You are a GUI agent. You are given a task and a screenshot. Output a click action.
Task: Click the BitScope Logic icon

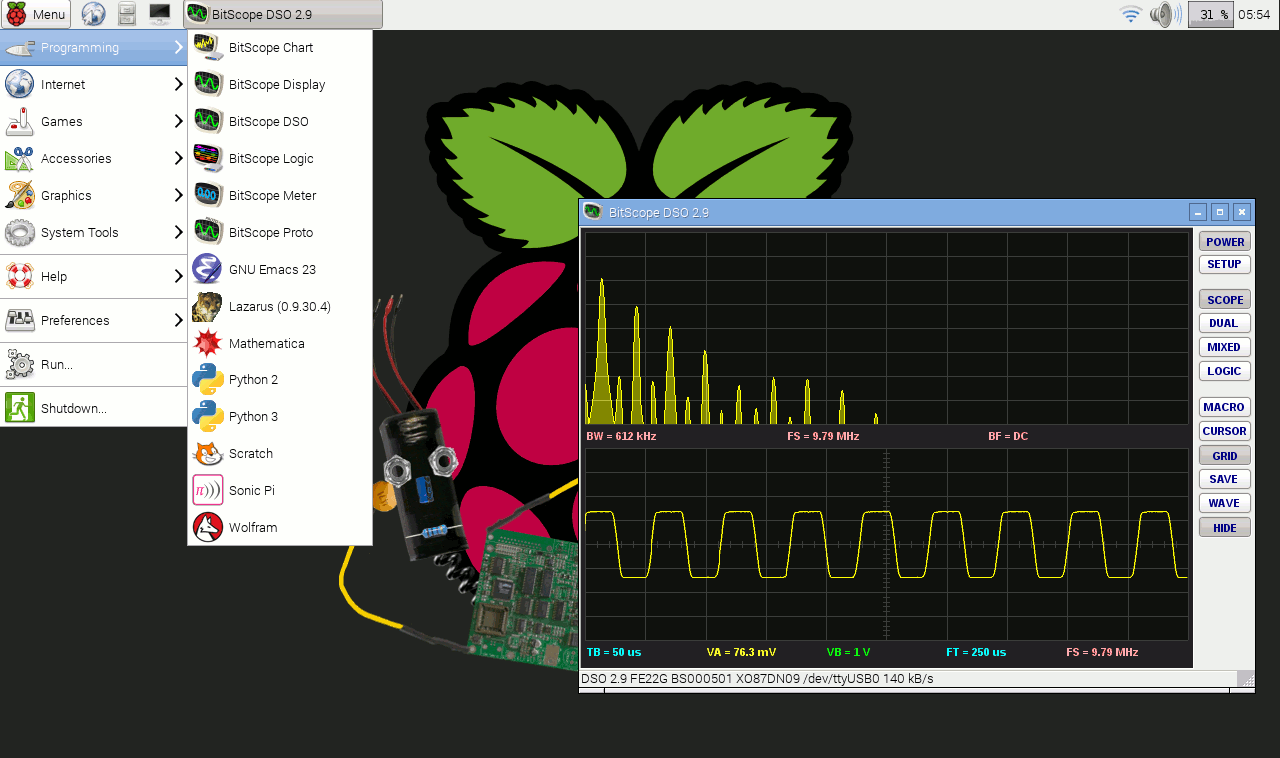click(208, 158)
